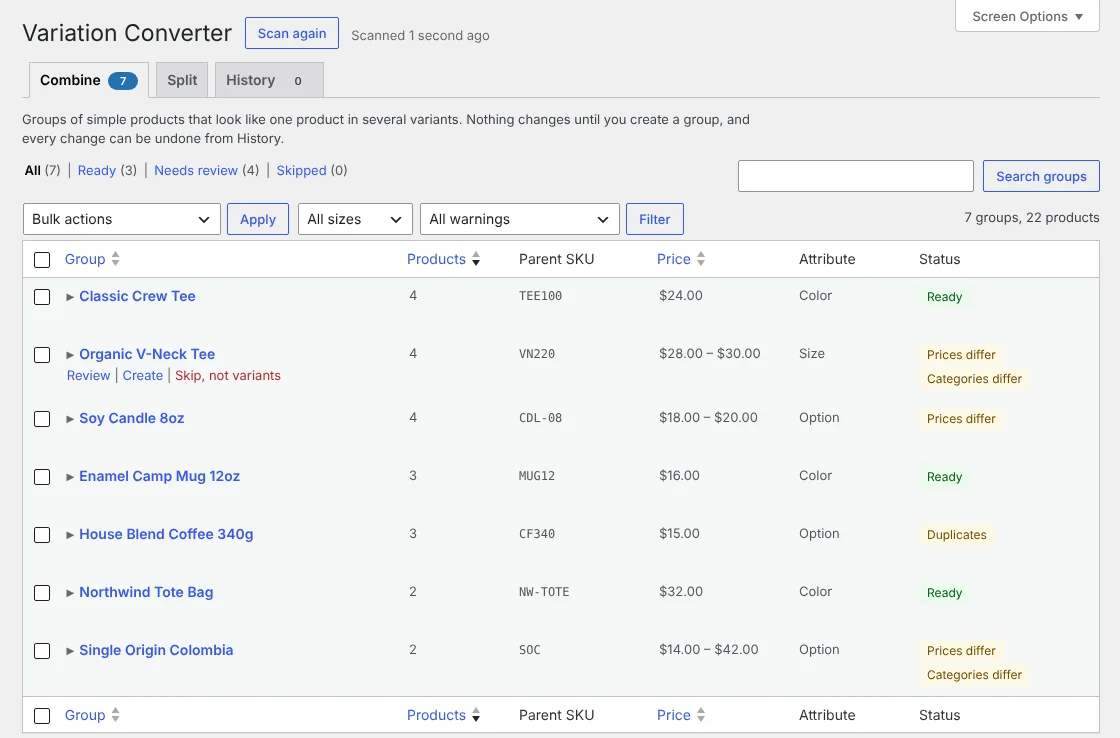Check the House Blend Coffee 340g checkbox

pyautogui.click(x=42, y=535)
